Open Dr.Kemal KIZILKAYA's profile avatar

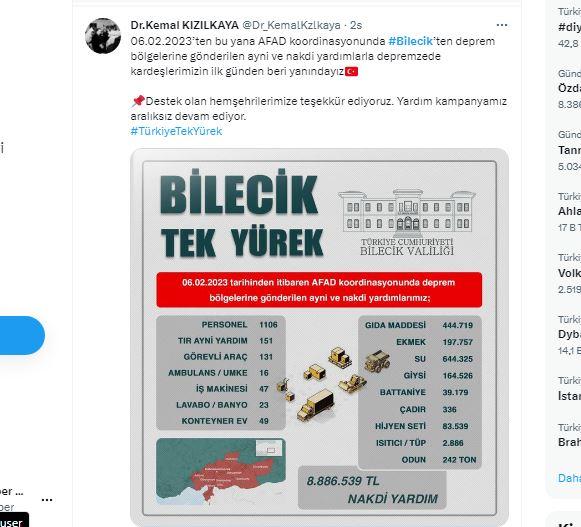(103, 36)
